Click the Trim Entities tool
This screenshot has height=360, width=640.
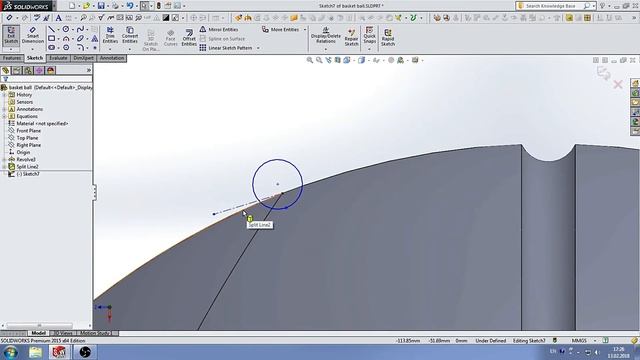pyautogui.click(x=110, y=35)
